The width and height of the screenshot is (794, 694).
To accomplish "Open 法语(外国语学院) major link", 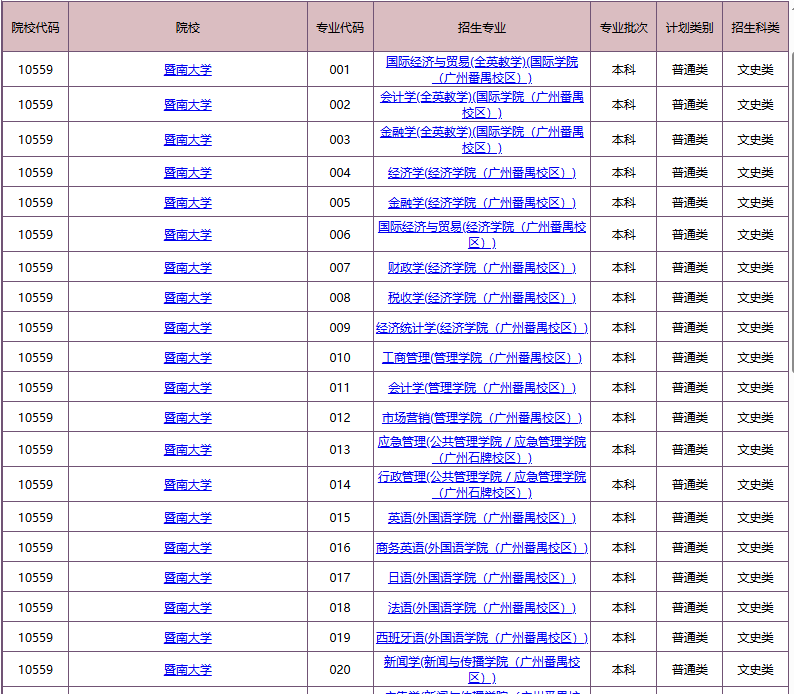I will (482, 607).
